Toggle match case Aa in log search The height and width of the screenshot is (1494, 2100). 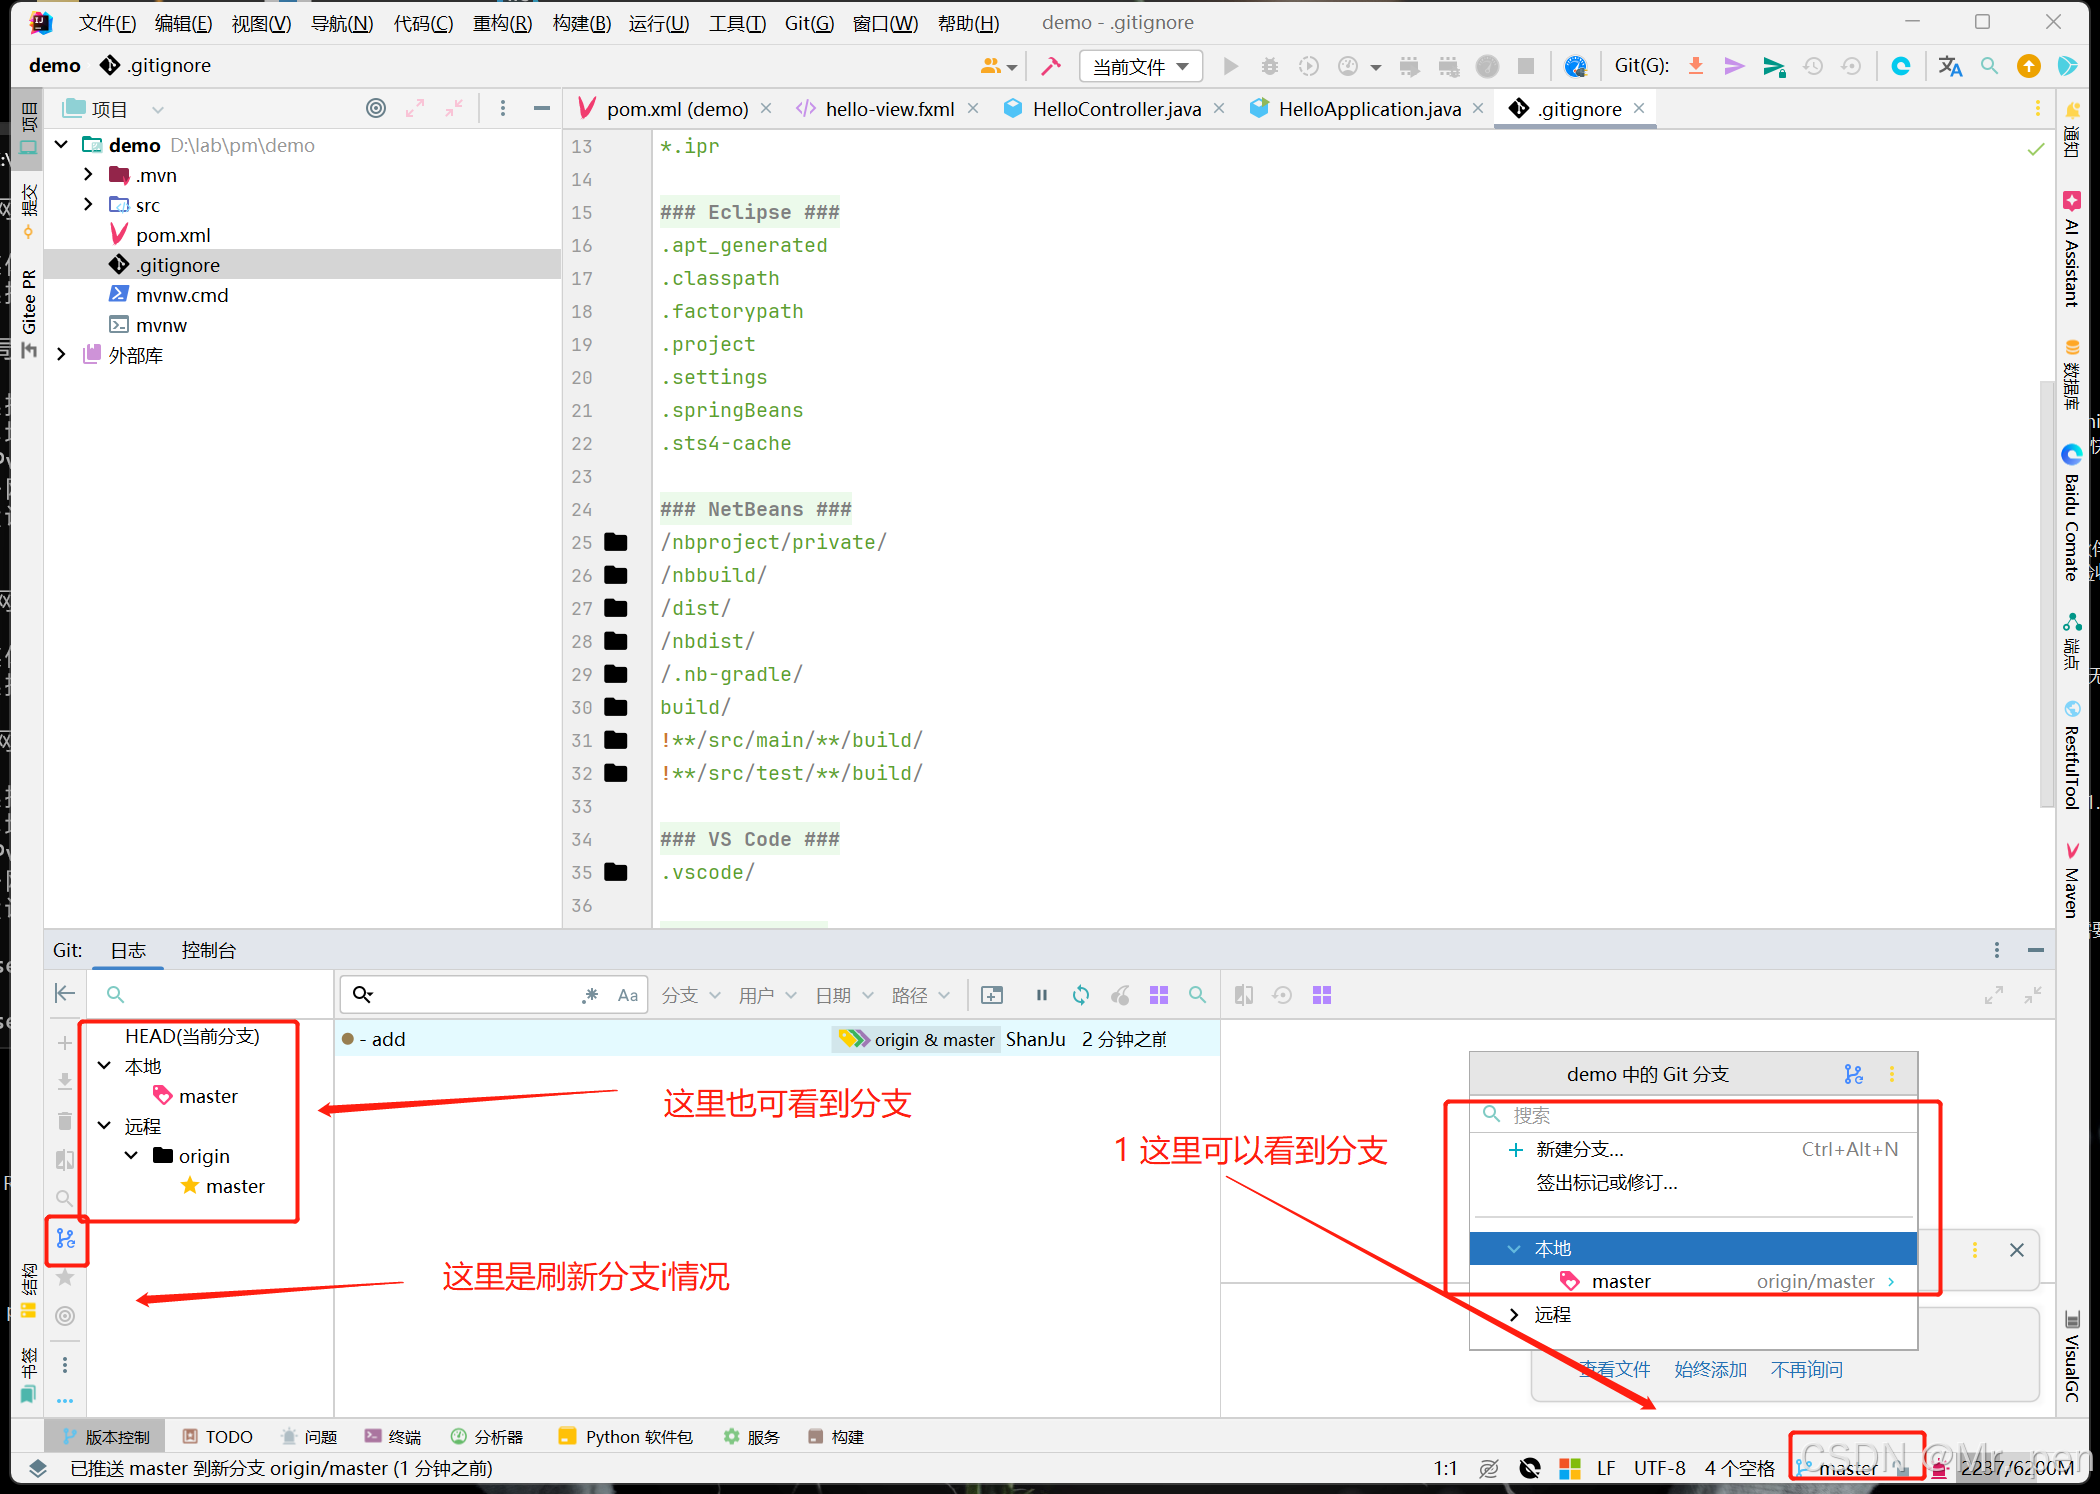click(627, 994)
